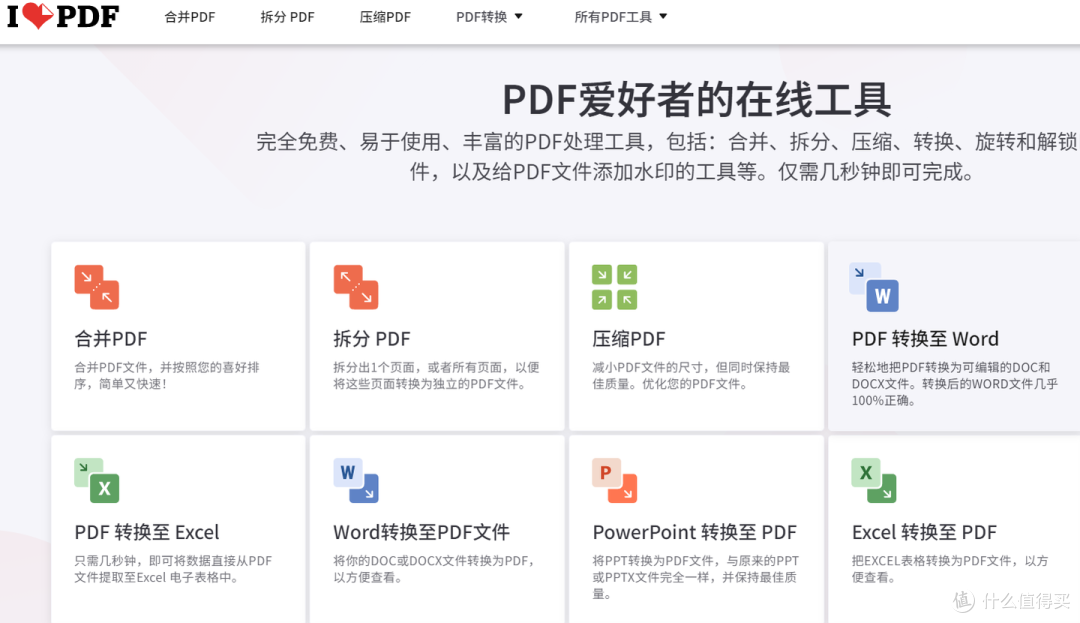This screenshot has height=623, width=1080.
Task: Click the description starting 将你的DOC或DOCX文件
Action: tap(434, 569)
